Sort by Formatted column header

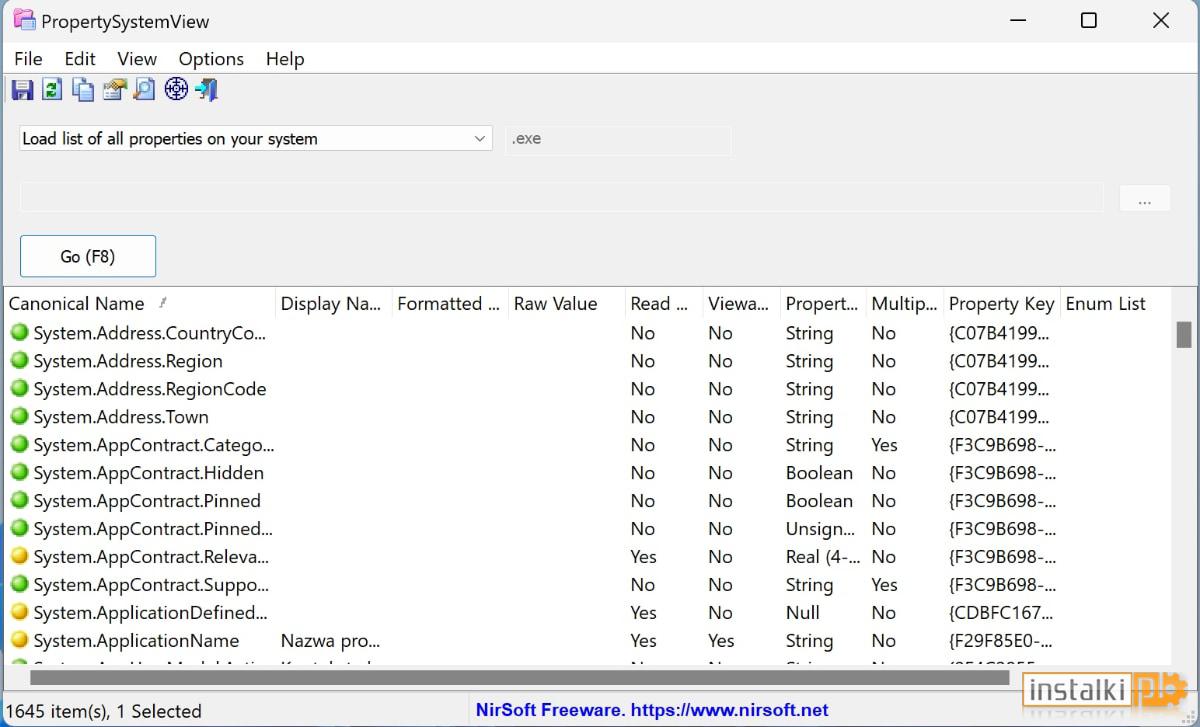tap(450, 304)
